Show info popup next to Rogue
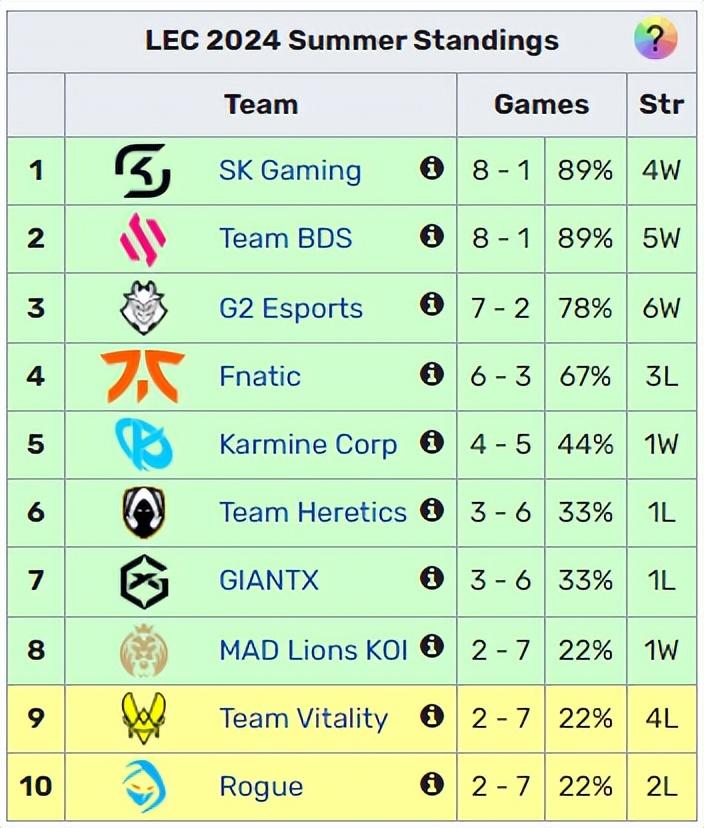Viewport: 704px width, 828px height. [432, 784]
